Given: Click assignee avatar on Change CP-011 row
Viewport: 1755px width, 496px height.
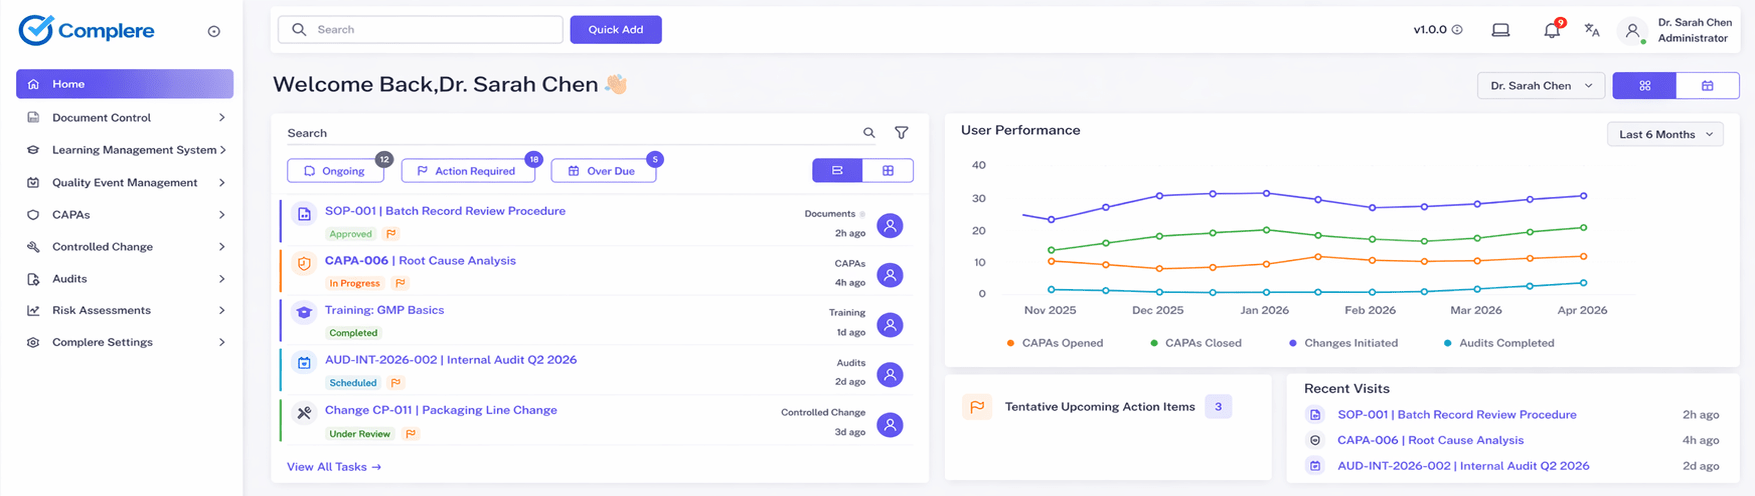Looking at the screenshot, I should 890,425.
